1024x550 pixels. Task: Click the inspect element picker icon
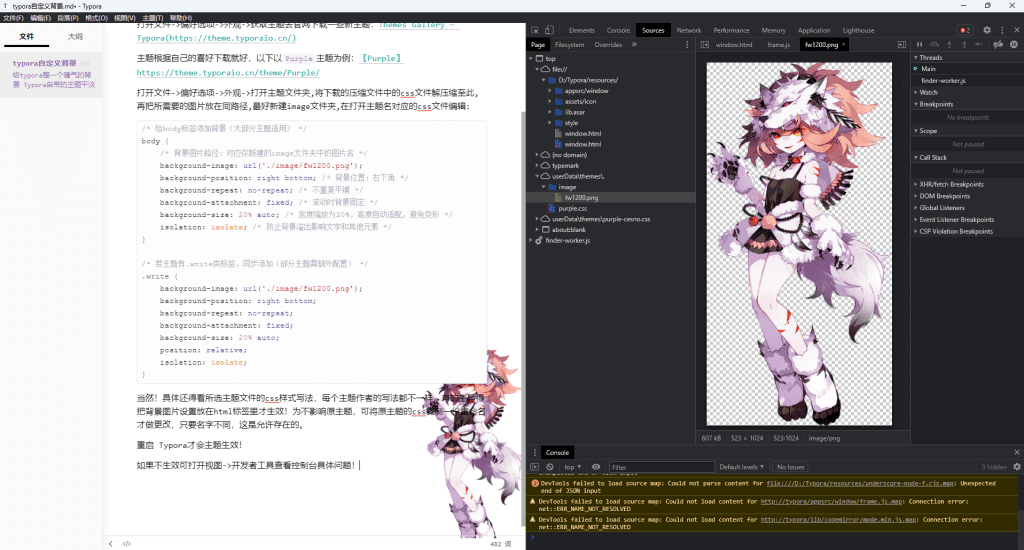tap(536, 31)
